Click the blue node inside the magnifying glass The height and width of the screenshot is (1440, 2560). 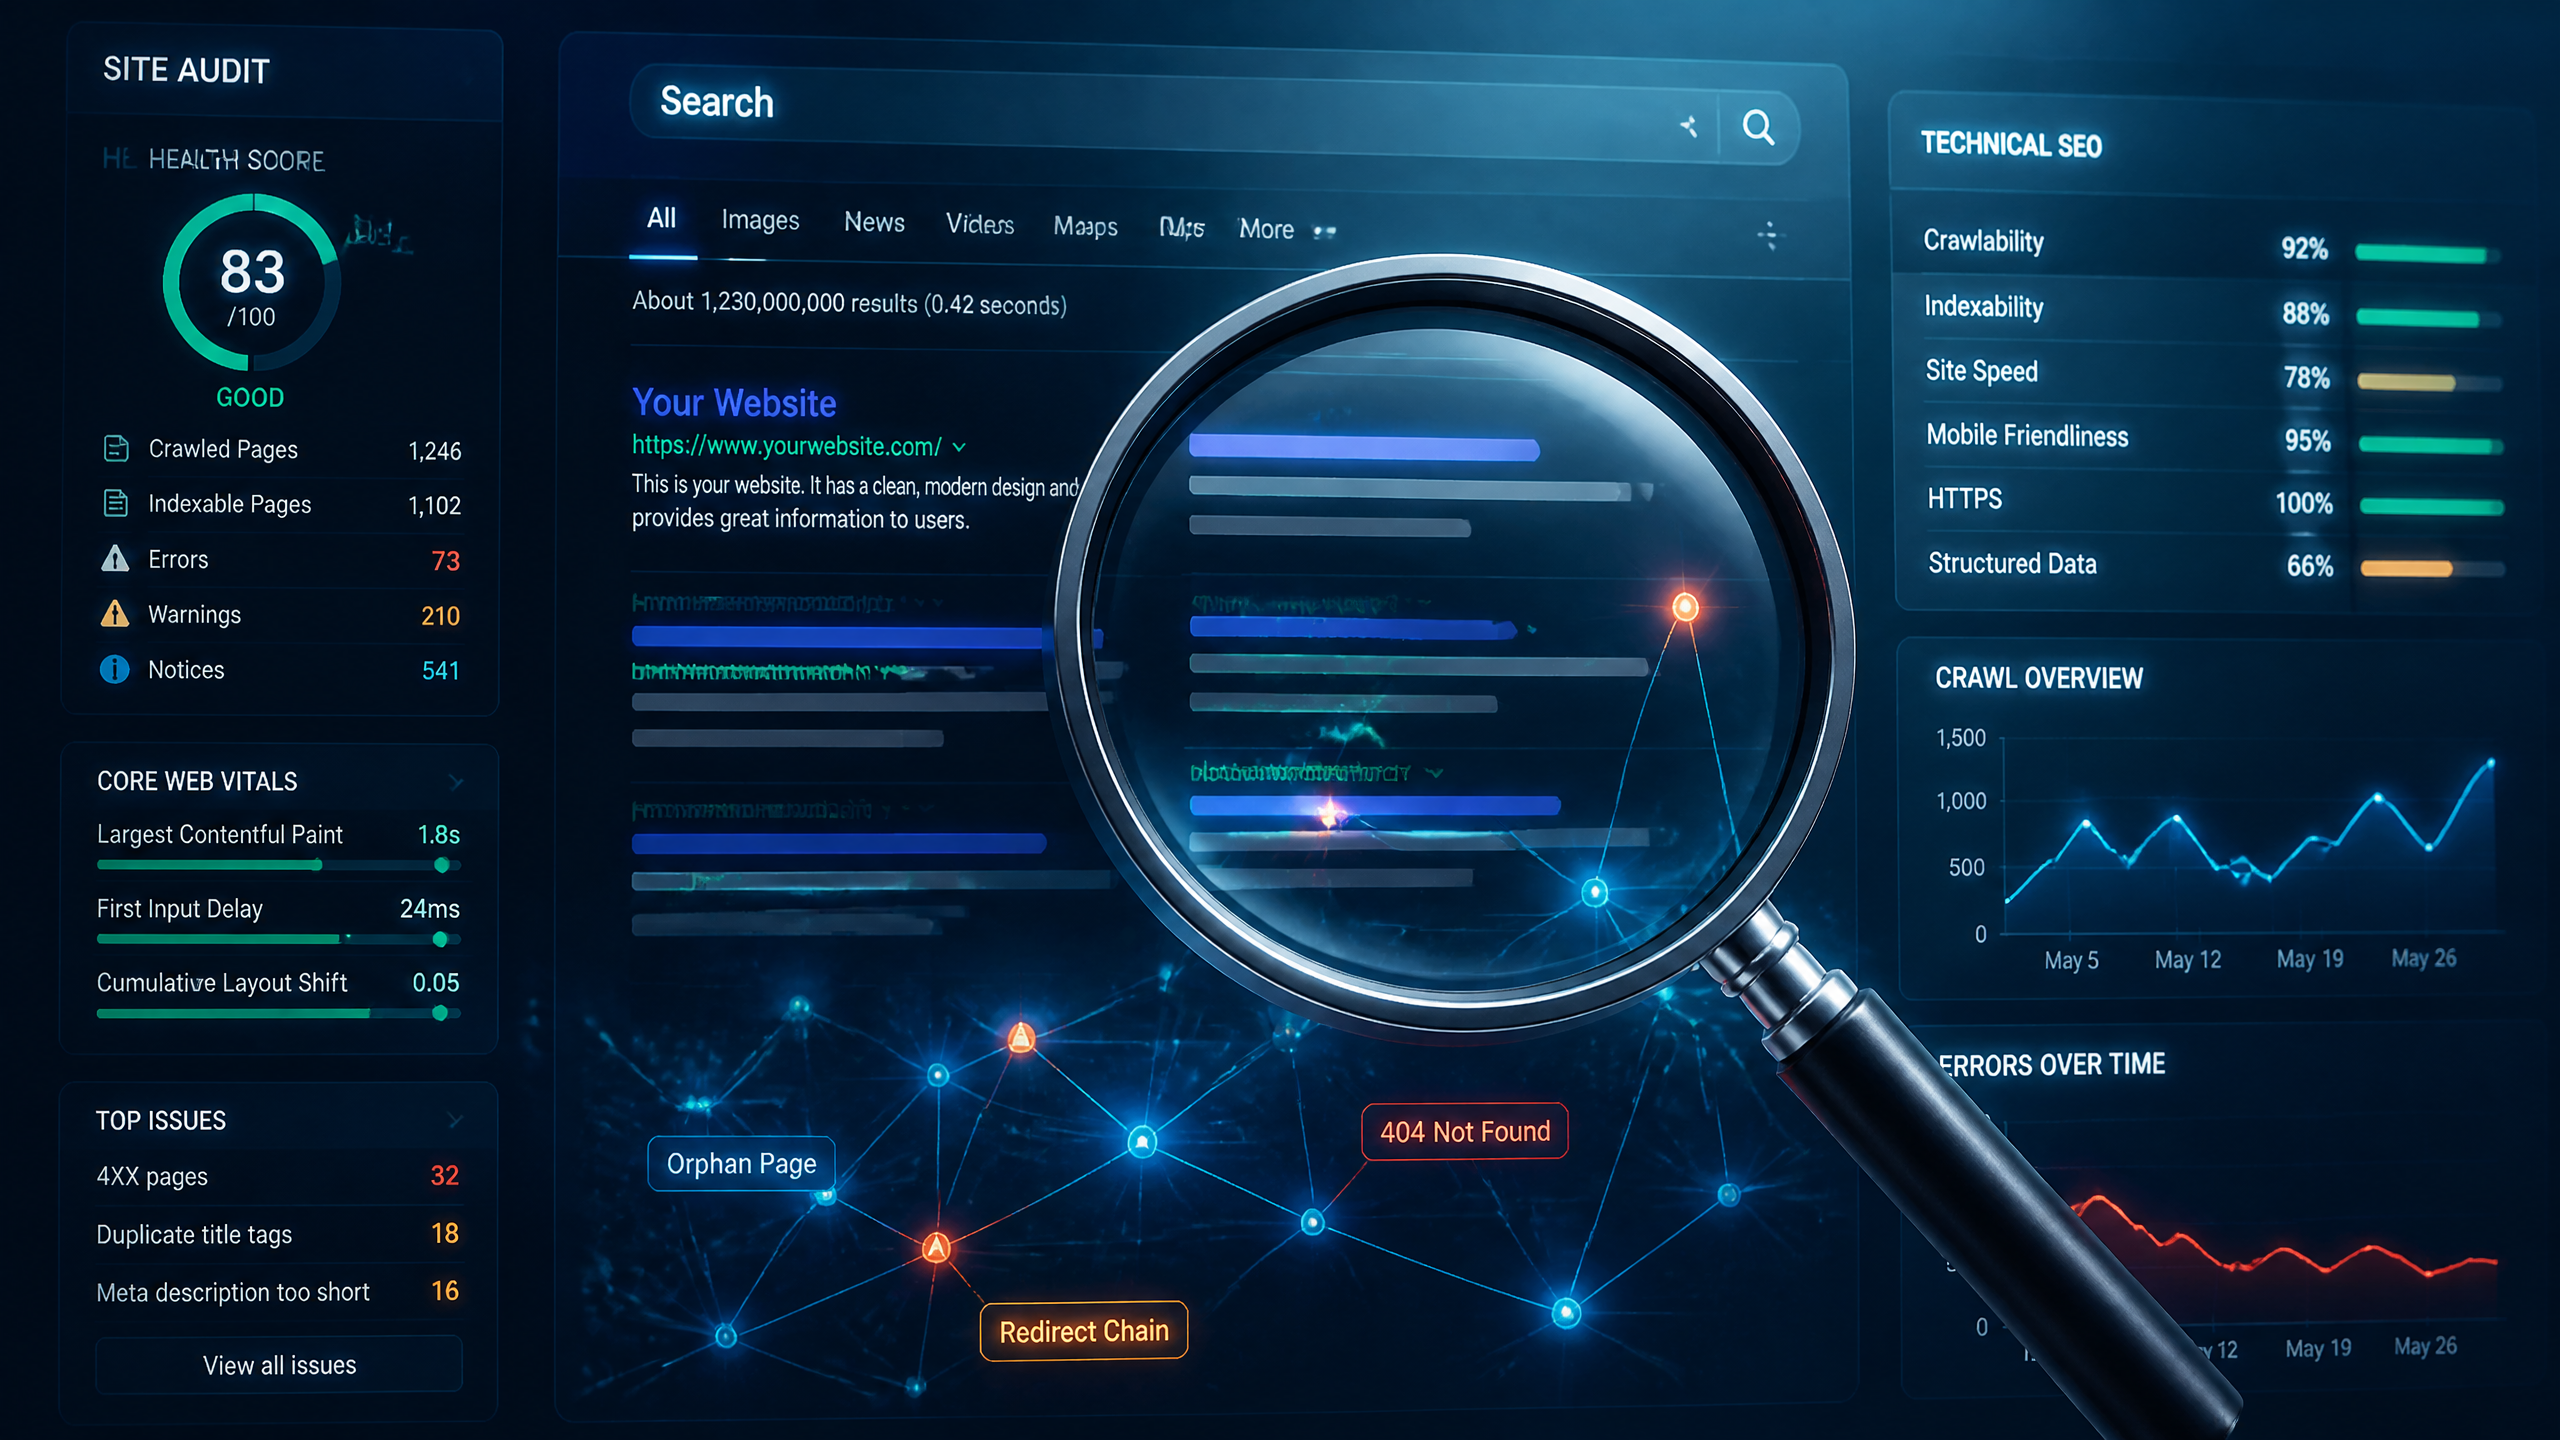click(1595, 891)
